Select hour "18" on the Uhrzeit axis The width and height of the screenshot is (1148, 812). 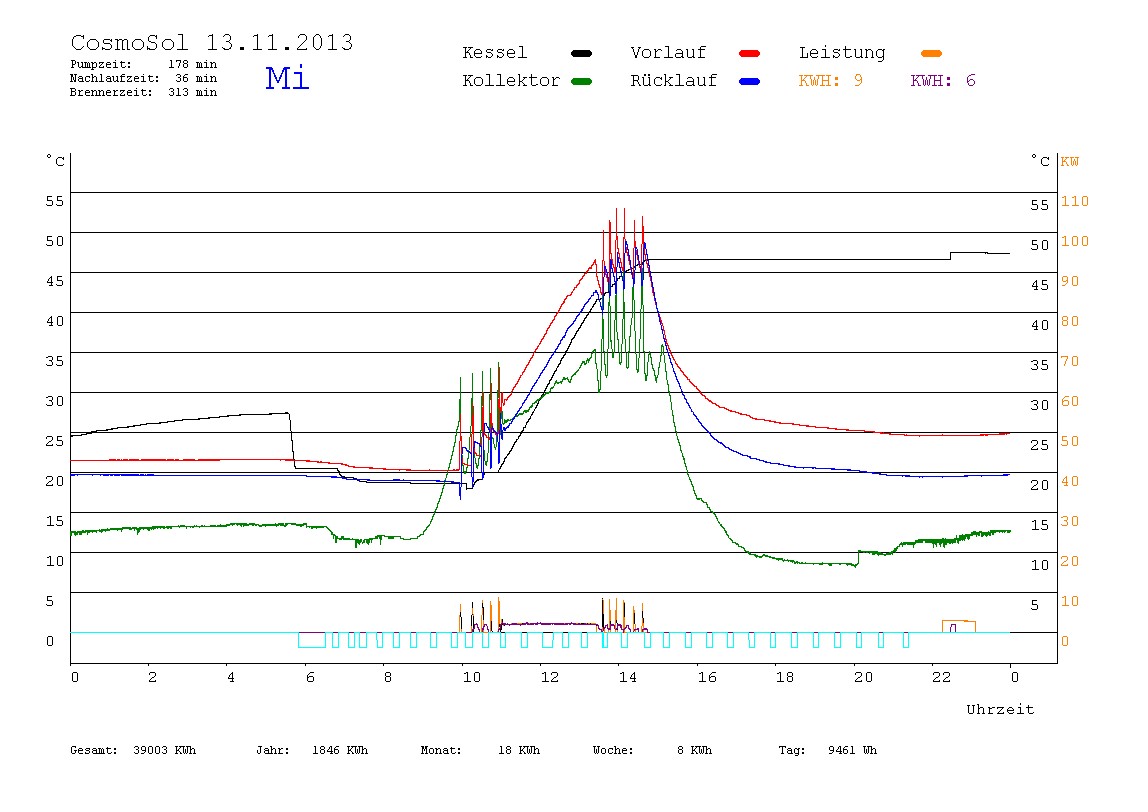(x=785, y=677)
